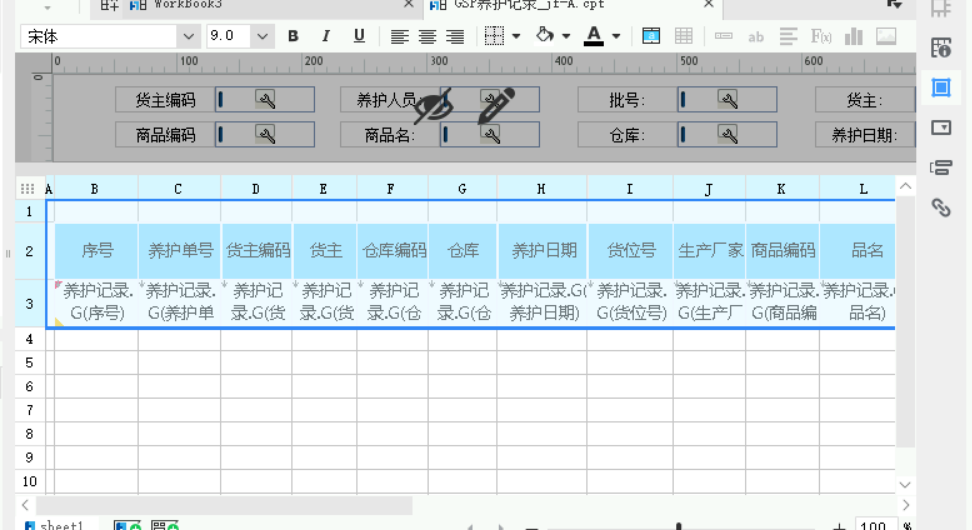Select data cell 养护记录.G(货位号)
The width and height of the screenshot is (972, 530).
[630, 303]
